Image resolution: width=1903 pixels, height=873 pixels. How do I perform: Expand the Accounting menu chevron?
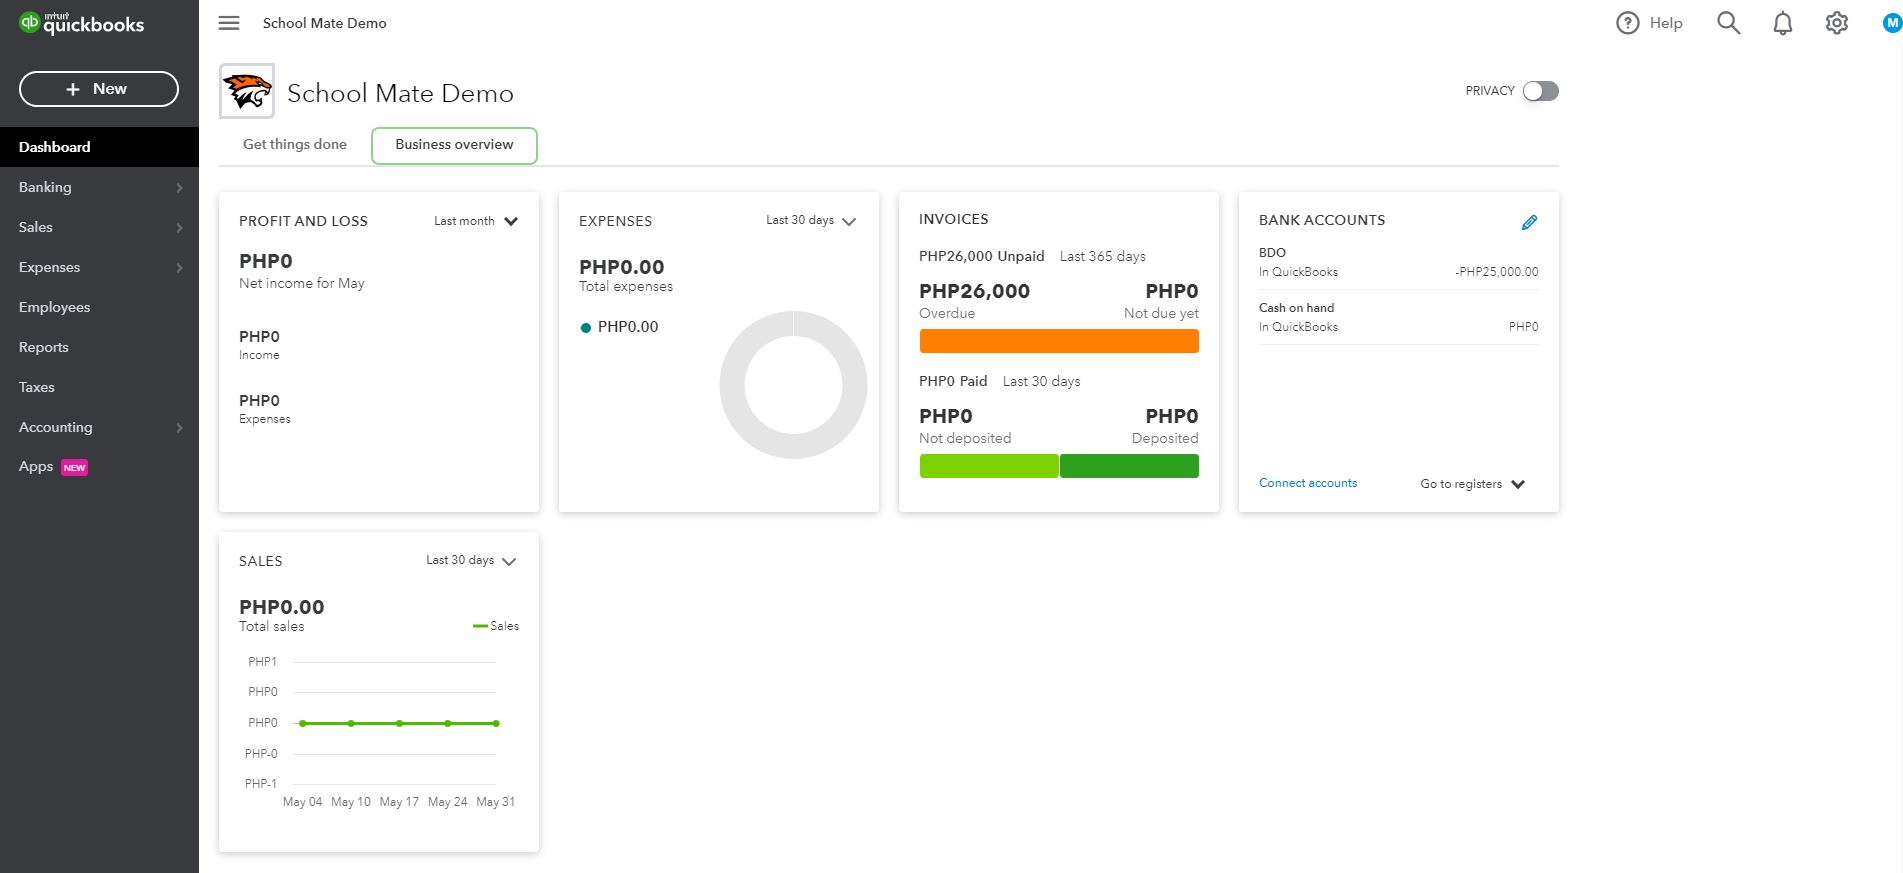pyautogui.click(x=179, y=428)
